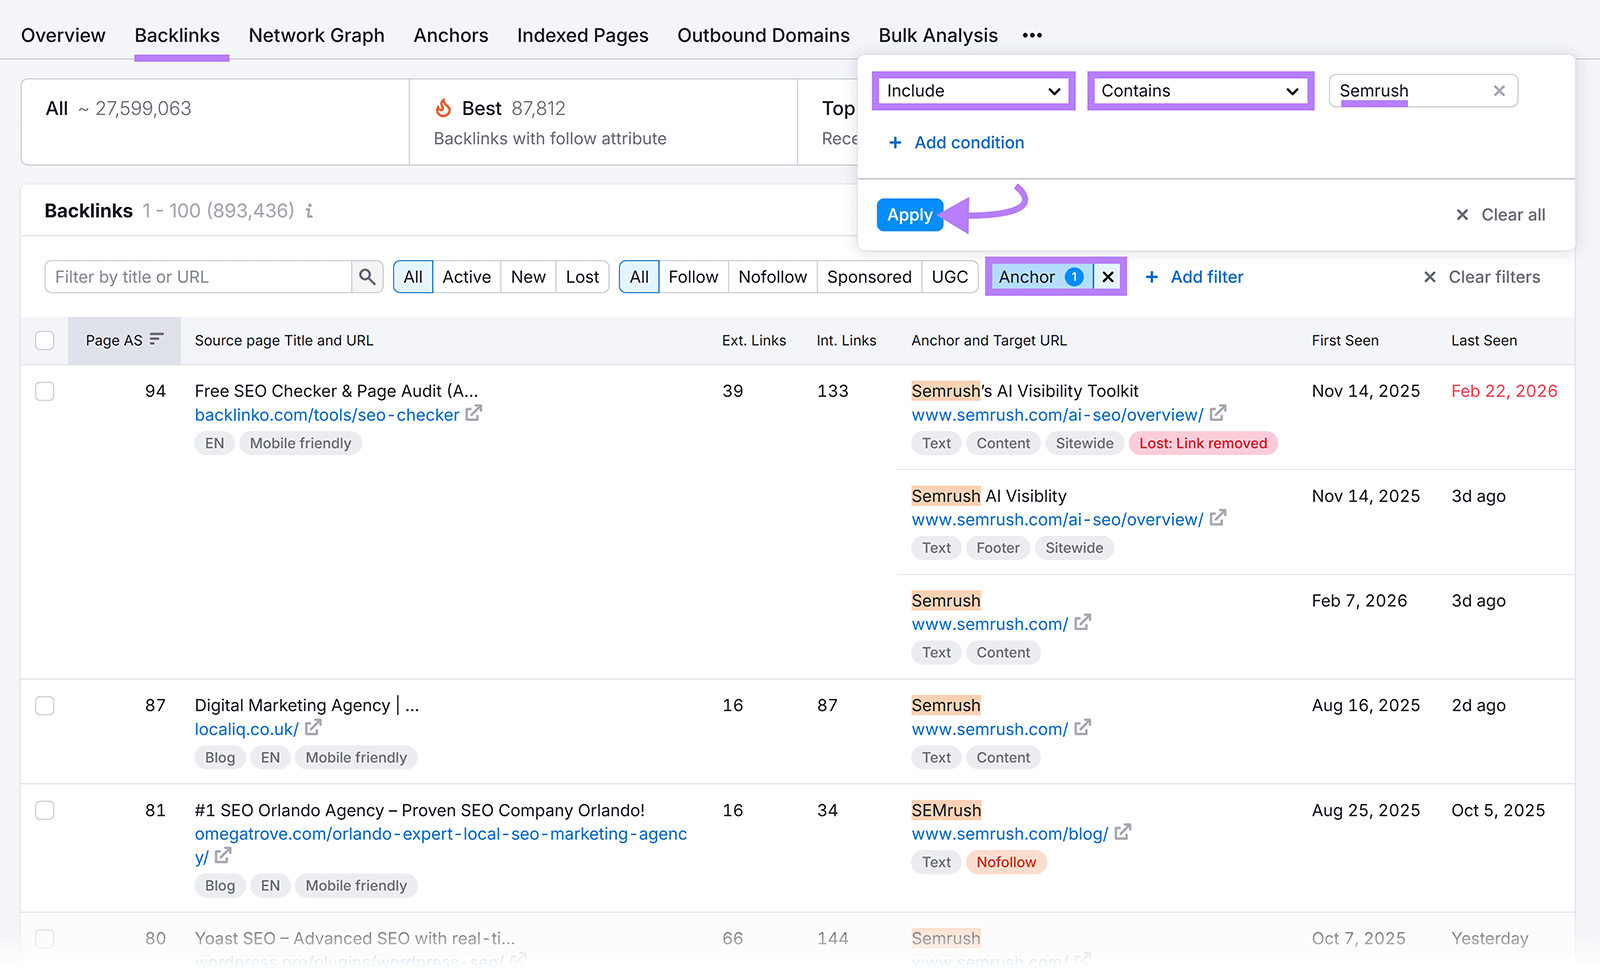Click the plus icon beside Add condition
Screen dimensions: 1600x974
click(x=895, y=143)
